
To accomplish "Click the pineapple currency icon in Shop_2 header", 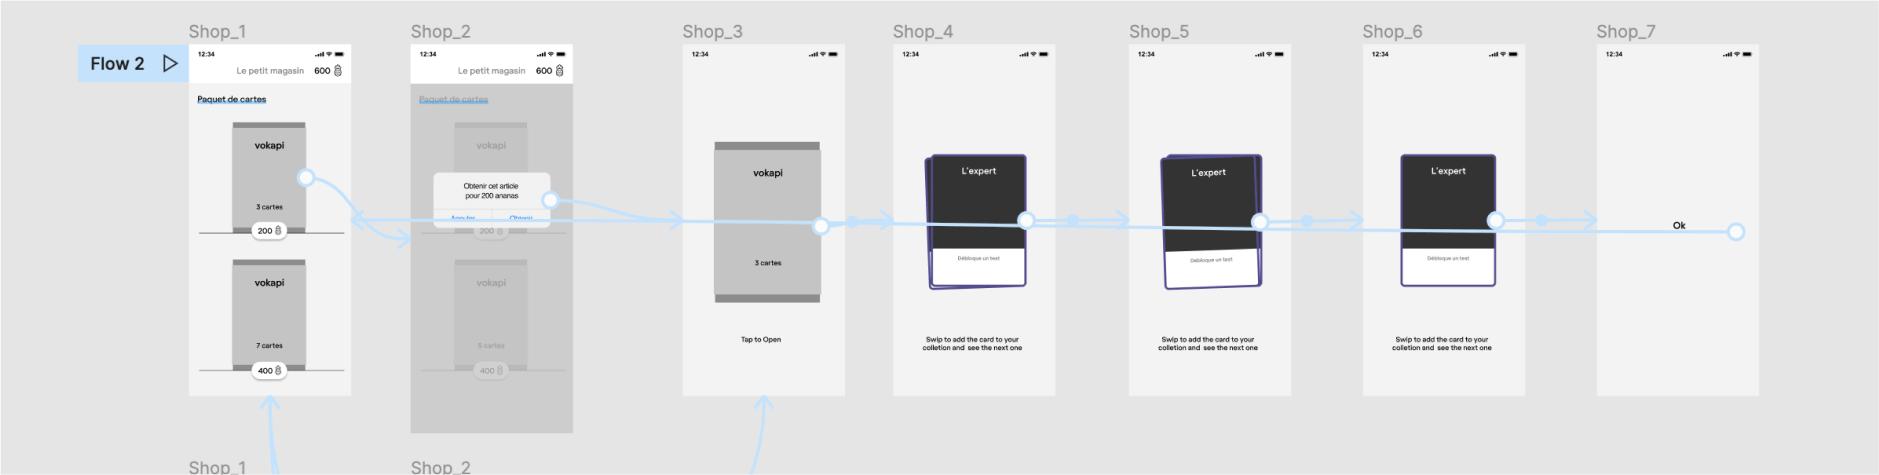I will [x=560, y=71].
